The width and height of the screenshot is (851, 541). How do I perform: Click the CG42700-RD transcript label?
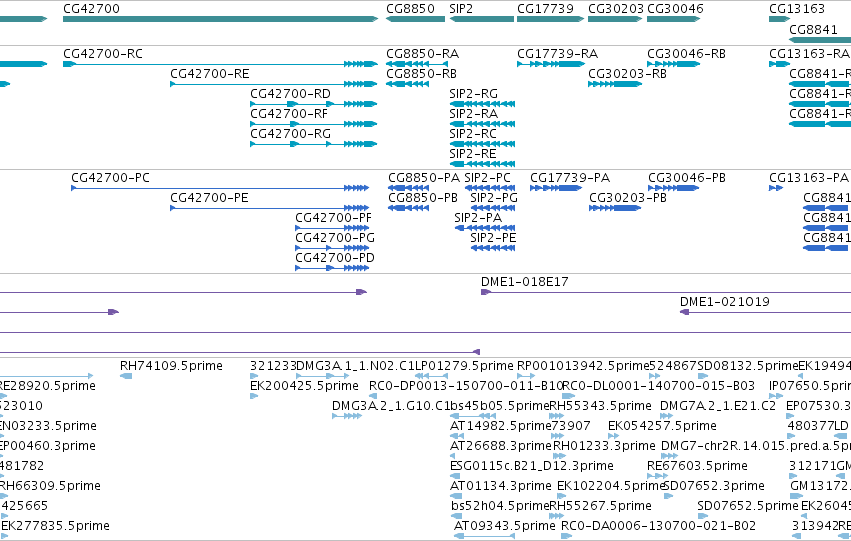[x=290, y=94]
